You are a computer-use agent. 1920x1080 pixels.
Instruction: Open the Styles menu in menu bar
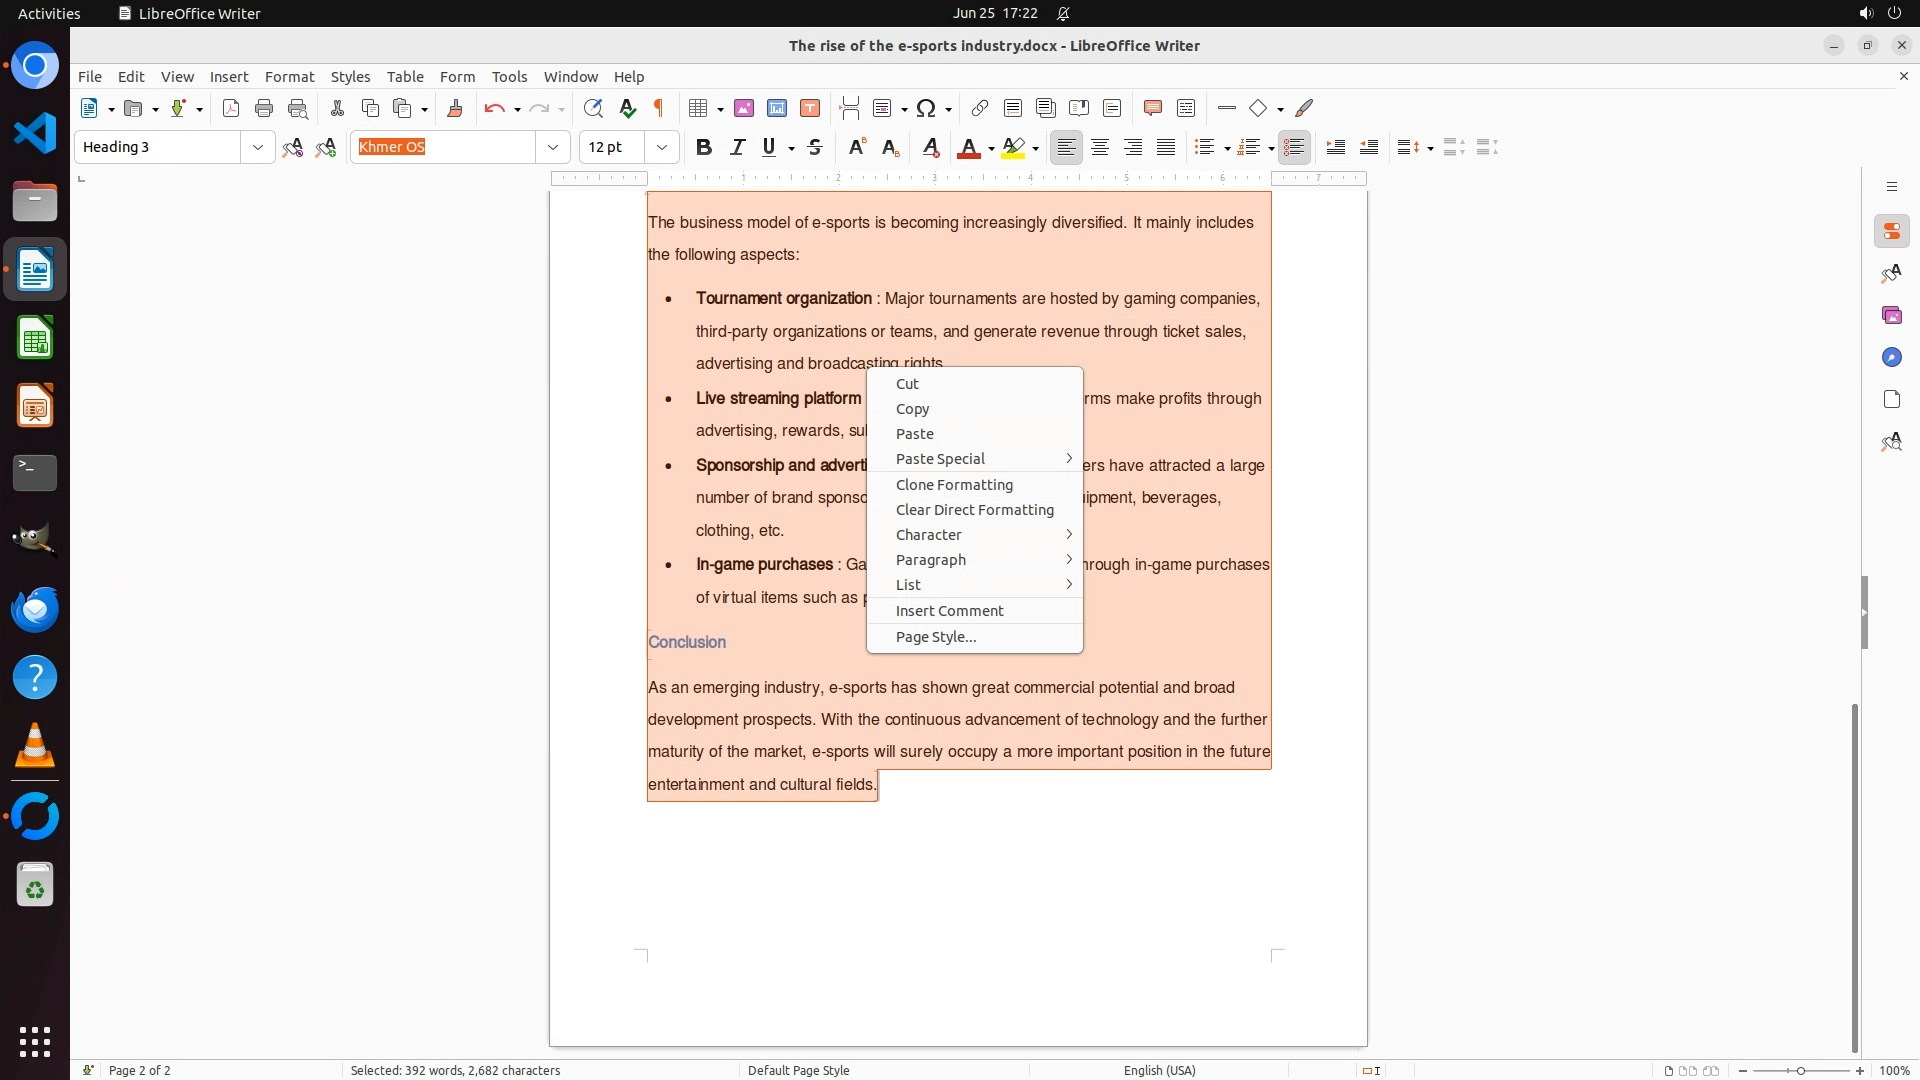[350, 77]
